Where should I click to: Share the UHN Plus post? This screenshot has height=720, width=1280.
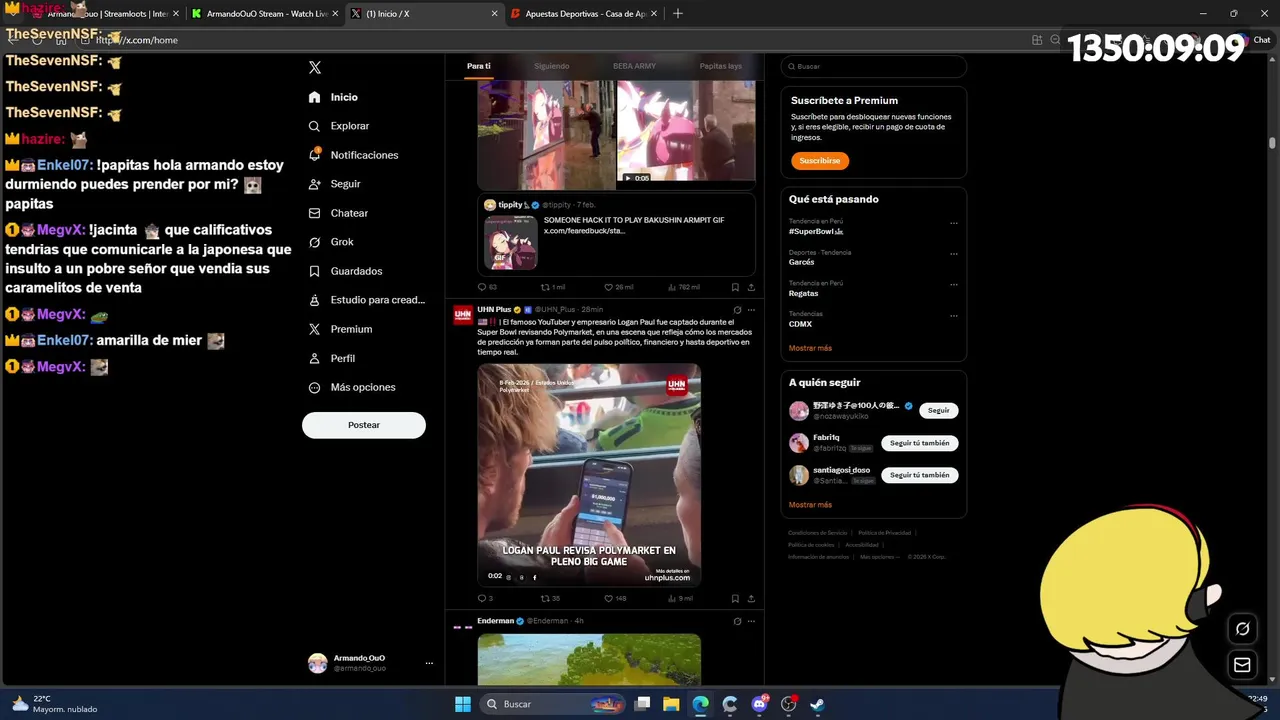pyautogui.click(x=751, y=598)
